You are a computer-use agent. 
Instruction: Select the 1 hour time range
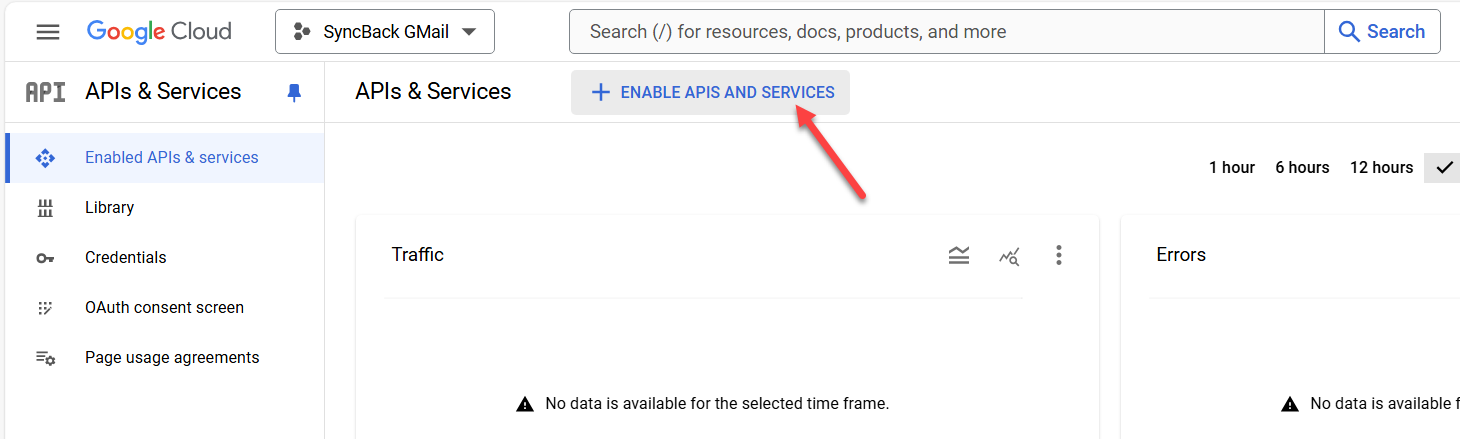tap(1232, 168)
